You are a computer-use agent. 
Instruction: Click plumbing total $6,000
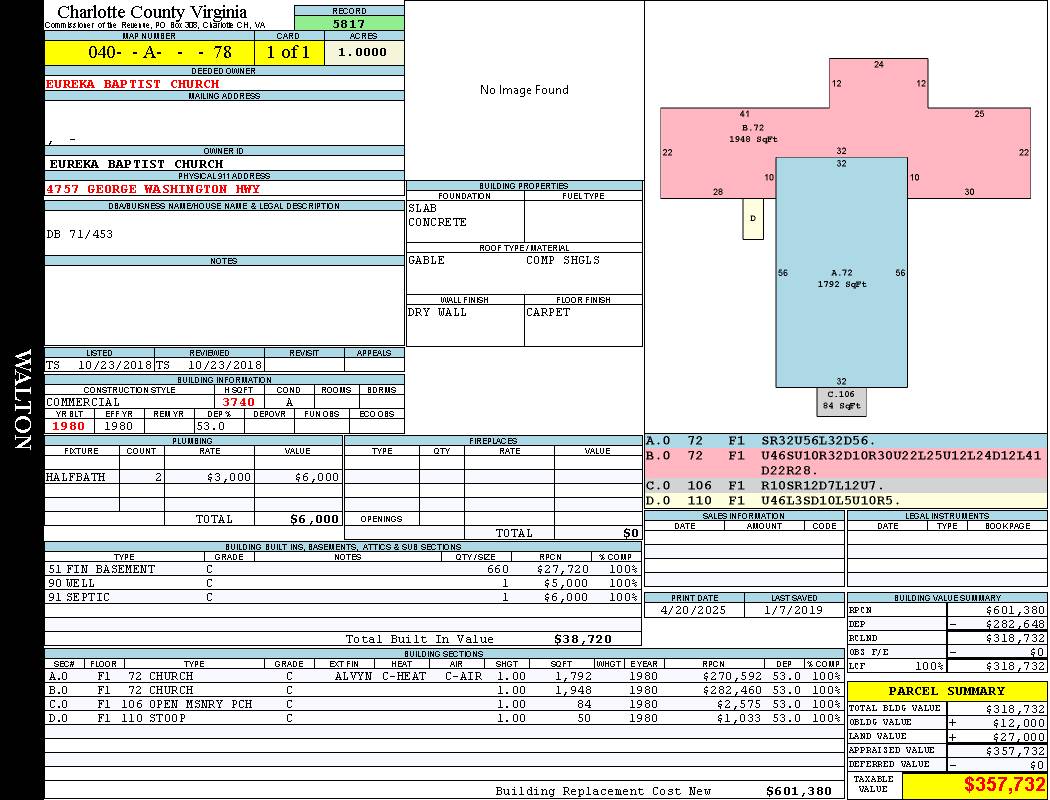[x=314, y=519]
